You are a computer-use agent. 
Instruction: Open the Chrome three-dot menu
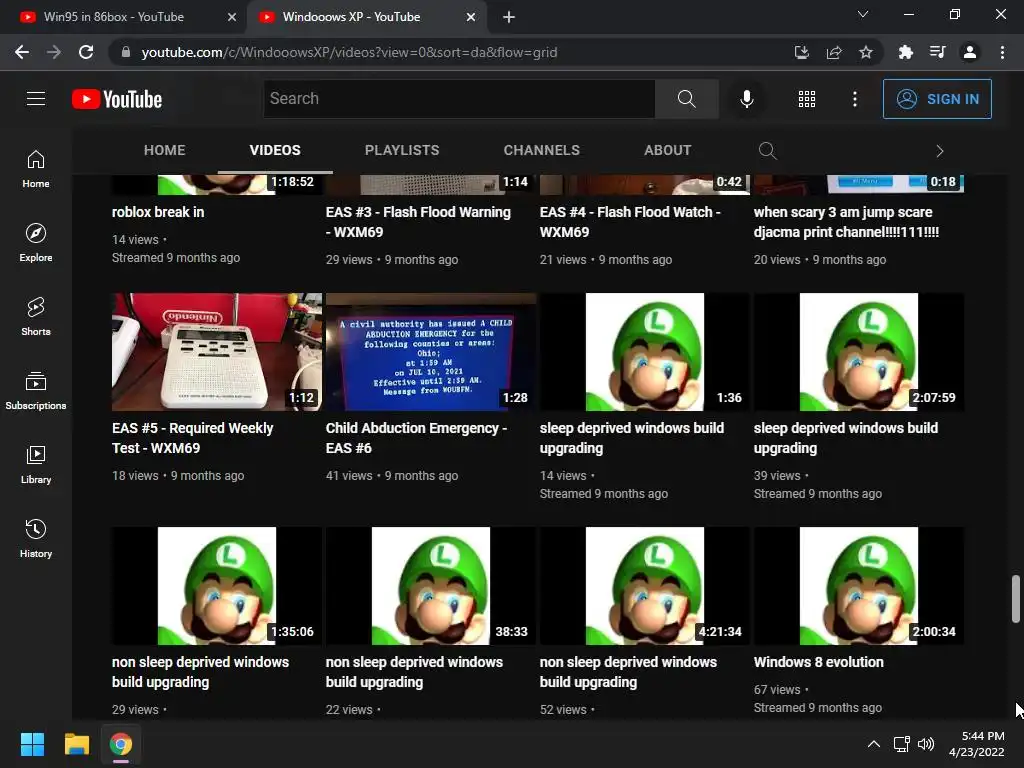point(1002,52)
